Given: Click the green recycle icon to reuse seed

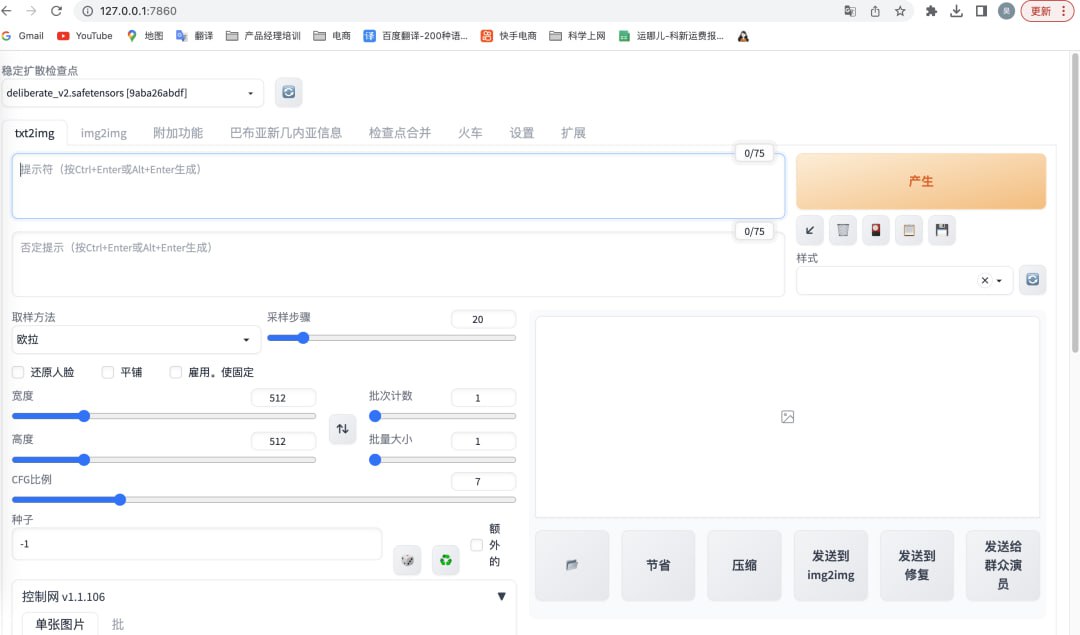Looking at the screenshot, I should point(445,560).
